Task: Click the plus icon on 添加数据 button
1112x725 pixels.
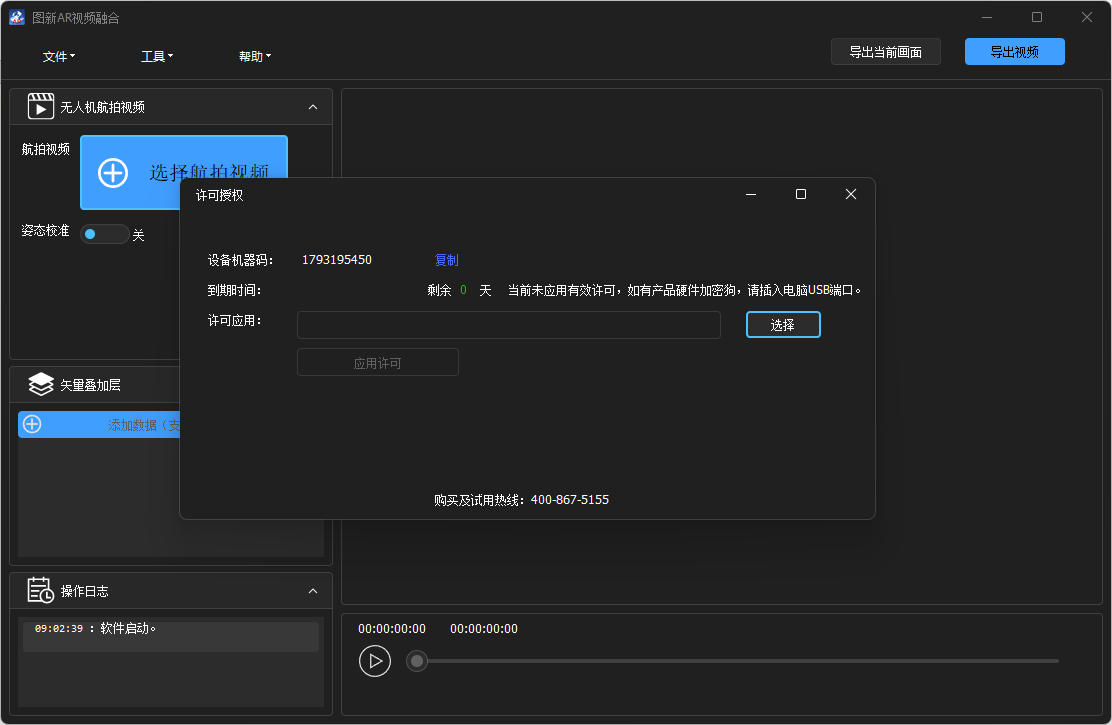Action: coord(31,423)
